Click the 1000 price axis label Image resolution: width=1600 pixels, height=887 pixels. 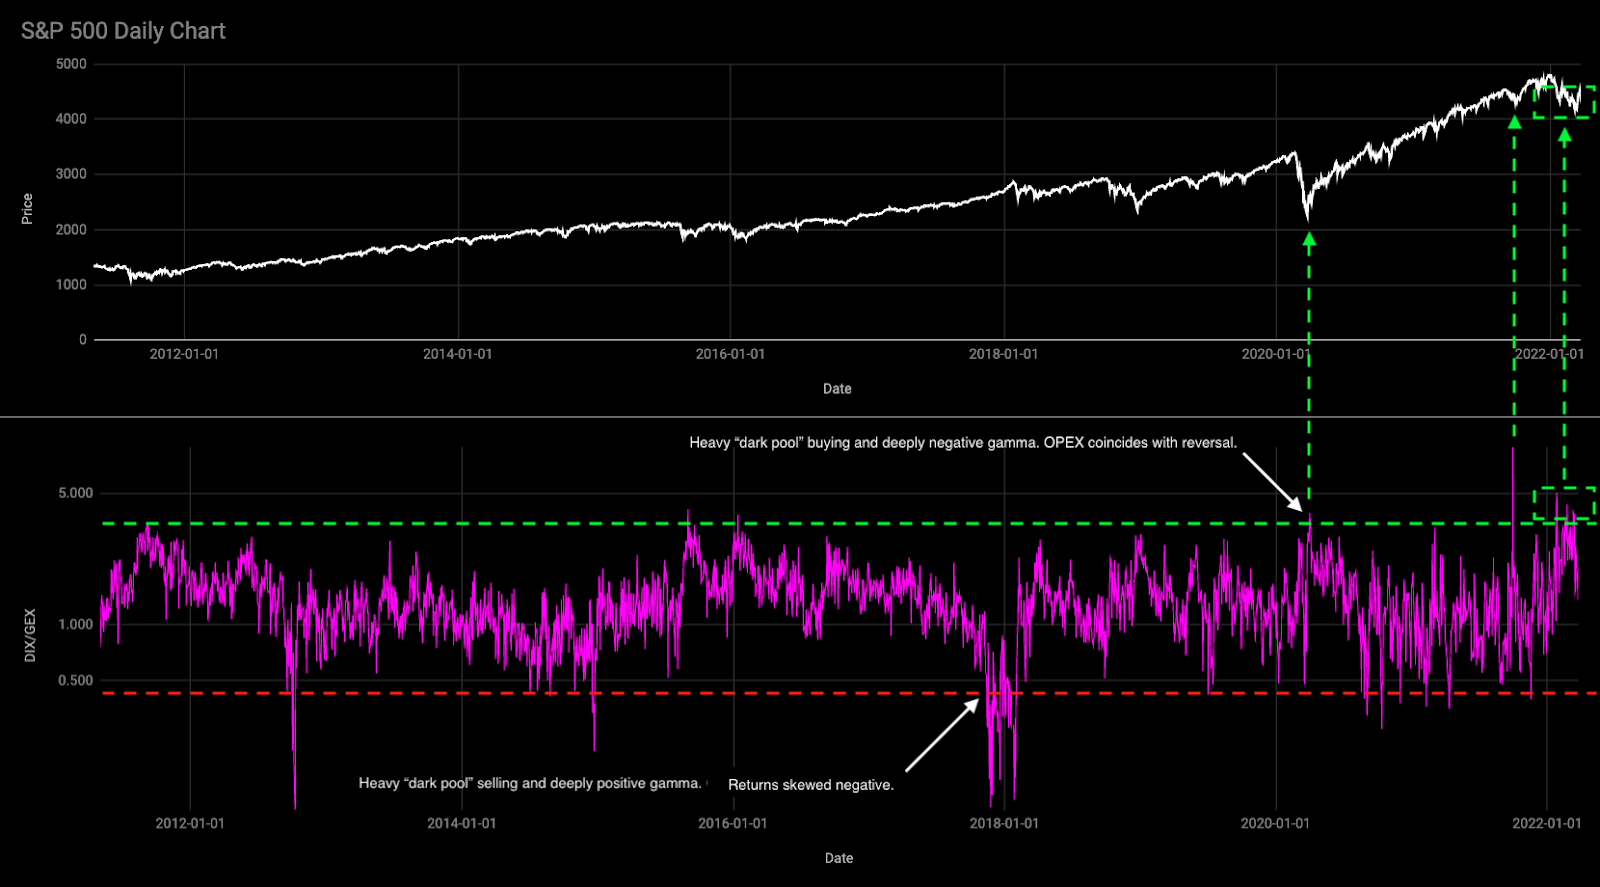pyautogui.click(x=71, y=285)
